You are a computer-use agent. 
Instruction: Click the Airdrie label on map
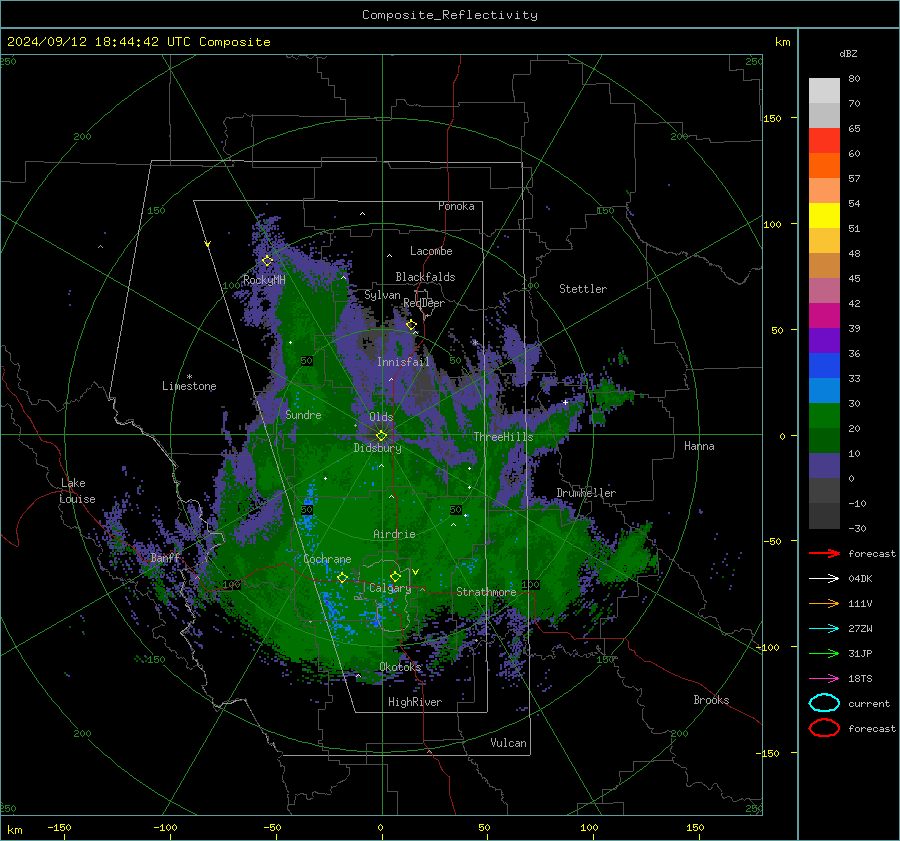tap(394, 534)
